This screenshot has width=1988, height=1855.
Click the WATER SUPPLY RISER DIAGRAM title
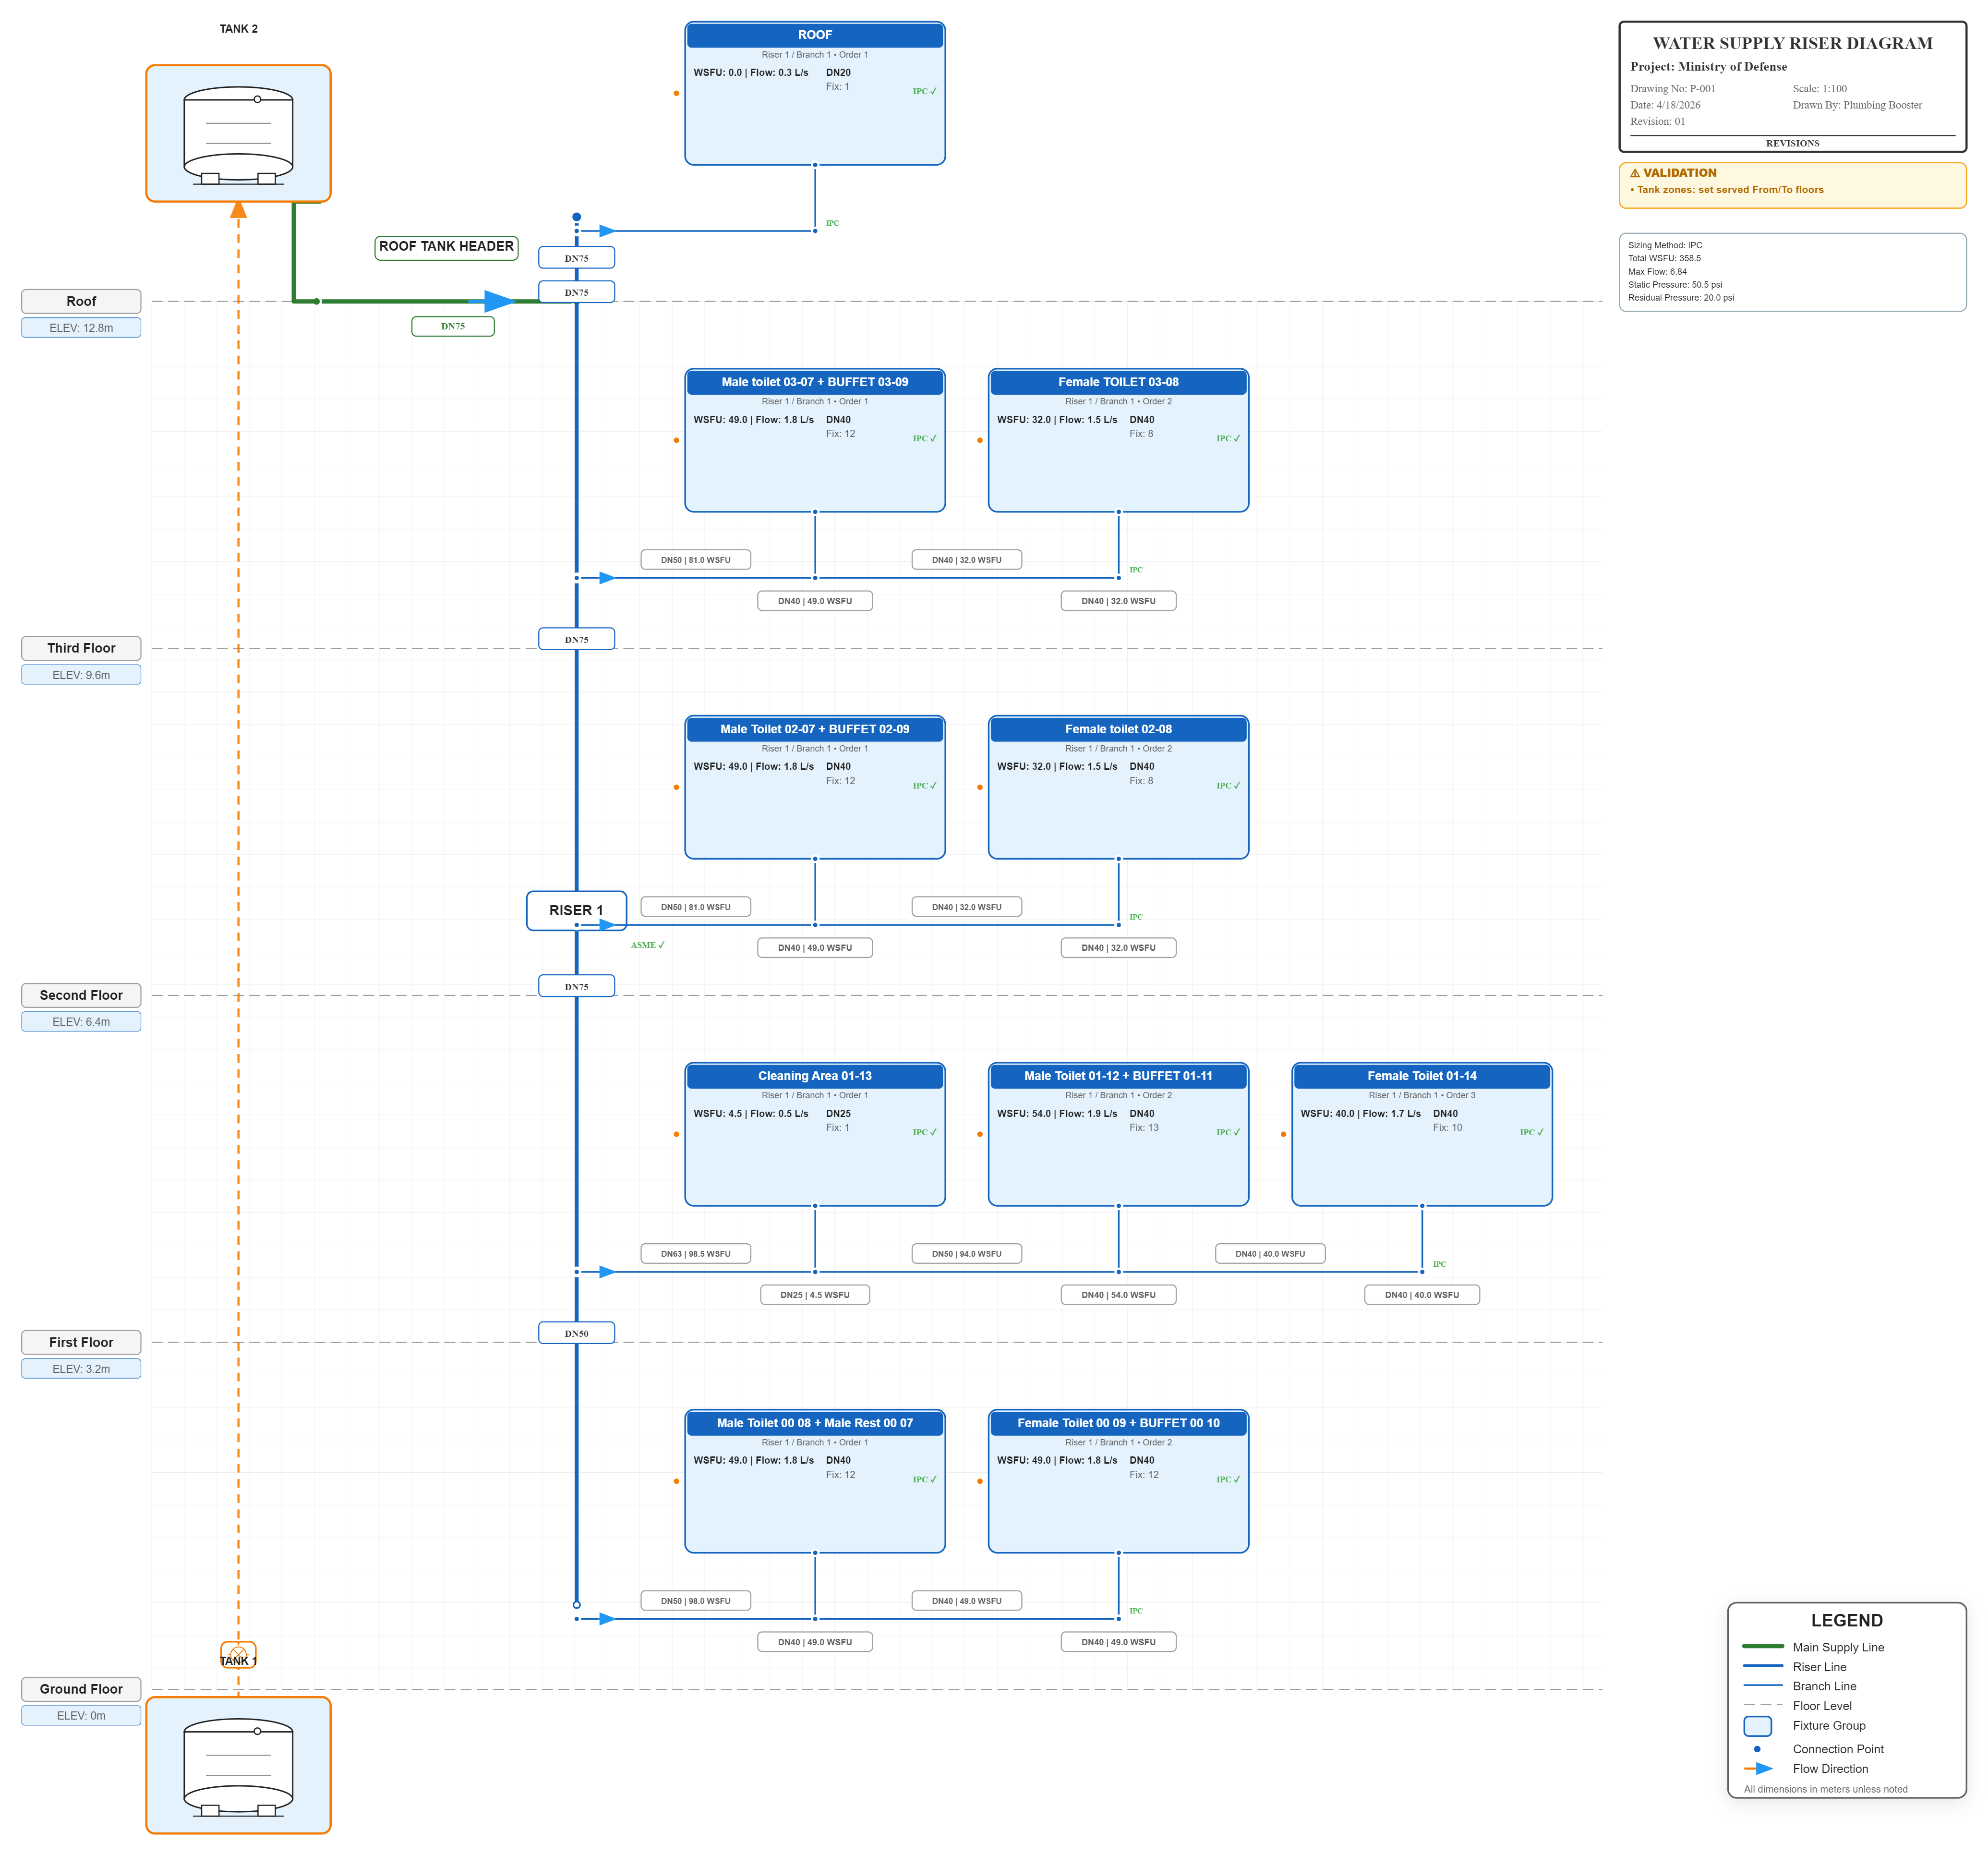tap(1792, 43)
